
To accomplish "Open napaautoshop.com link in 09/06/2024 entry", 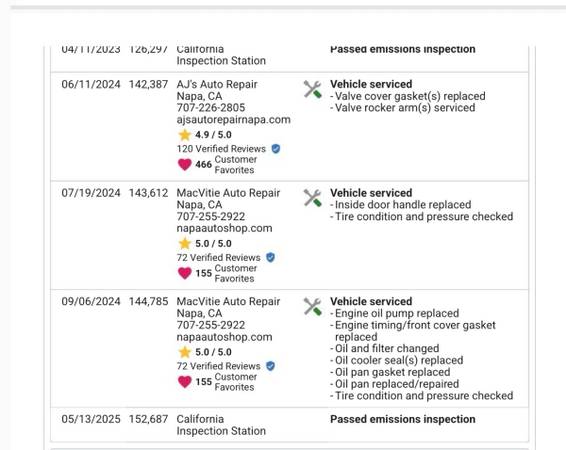I will click(x=224, y=337).
